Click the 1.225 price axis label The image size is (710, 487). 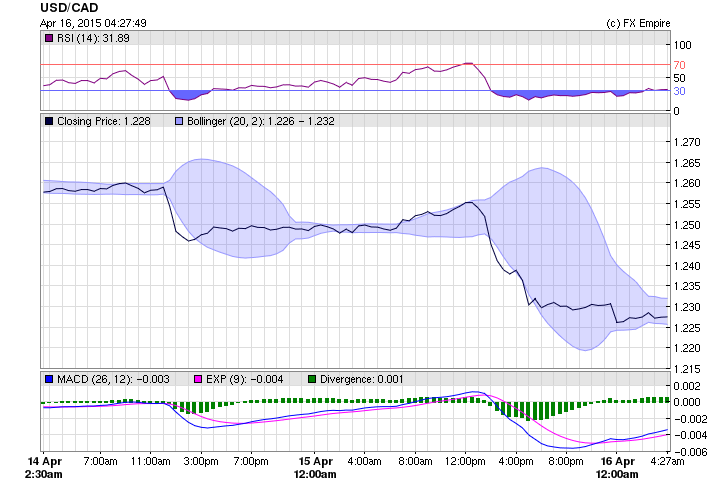pyautogui.click(x=687, y=328)
